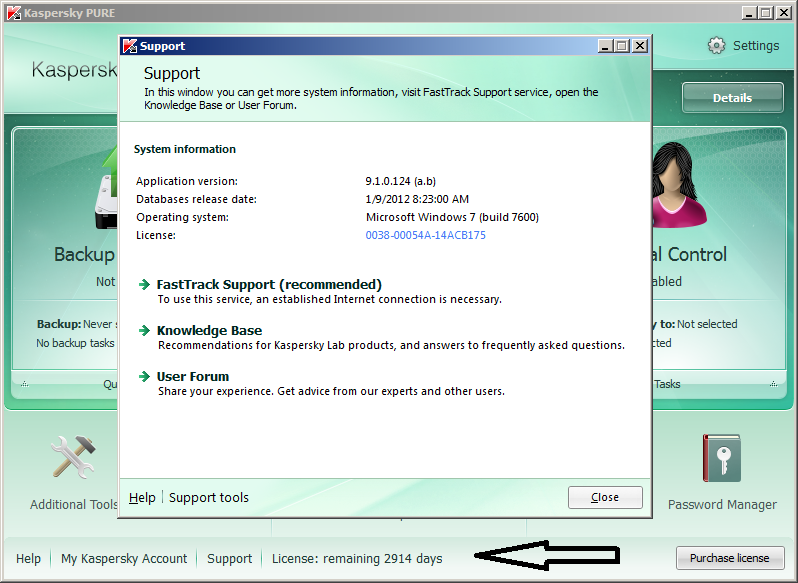Click No backup tasks text
The width and height of the screenshot is (798, 583).
75,343
